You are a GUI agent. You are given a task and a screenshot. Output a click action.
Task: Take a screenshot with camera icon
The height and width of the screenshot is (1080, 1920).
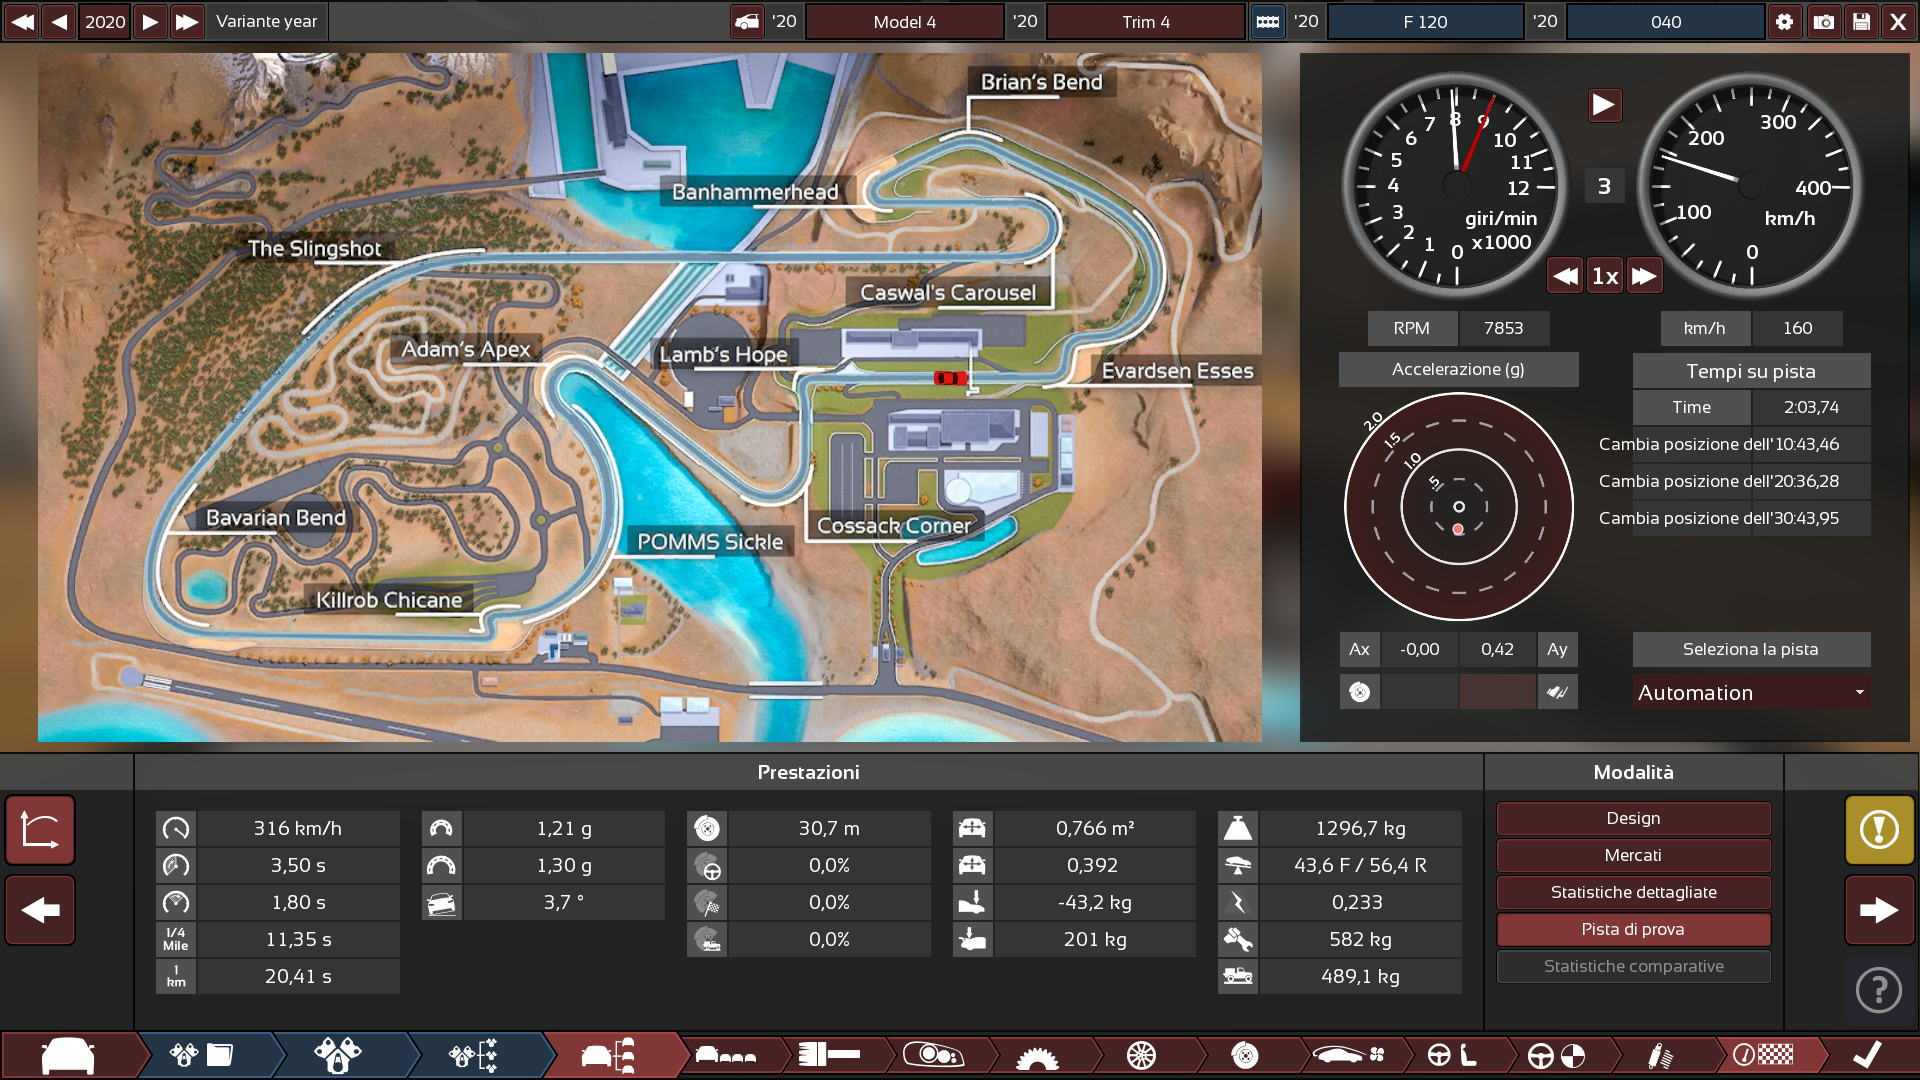click(1823, 21)
